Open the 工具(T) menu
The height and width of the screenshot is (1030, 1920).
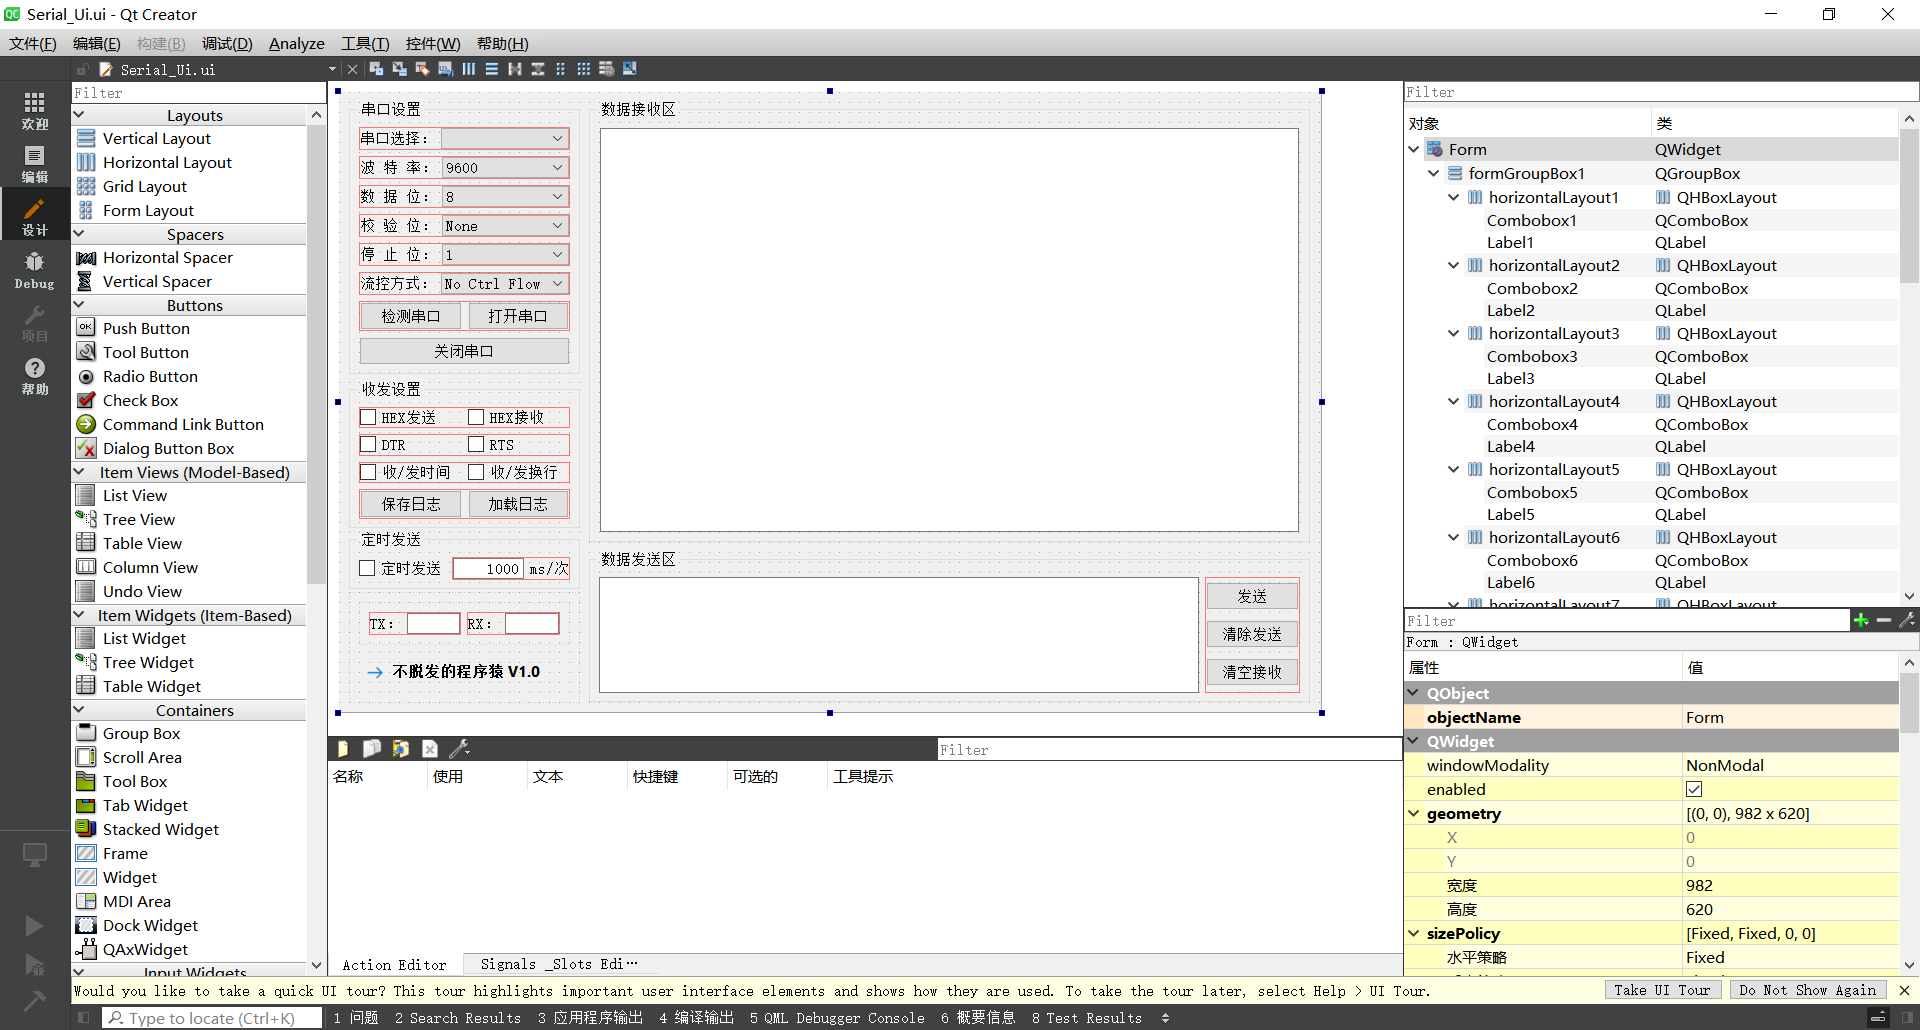tap(364, 43)
